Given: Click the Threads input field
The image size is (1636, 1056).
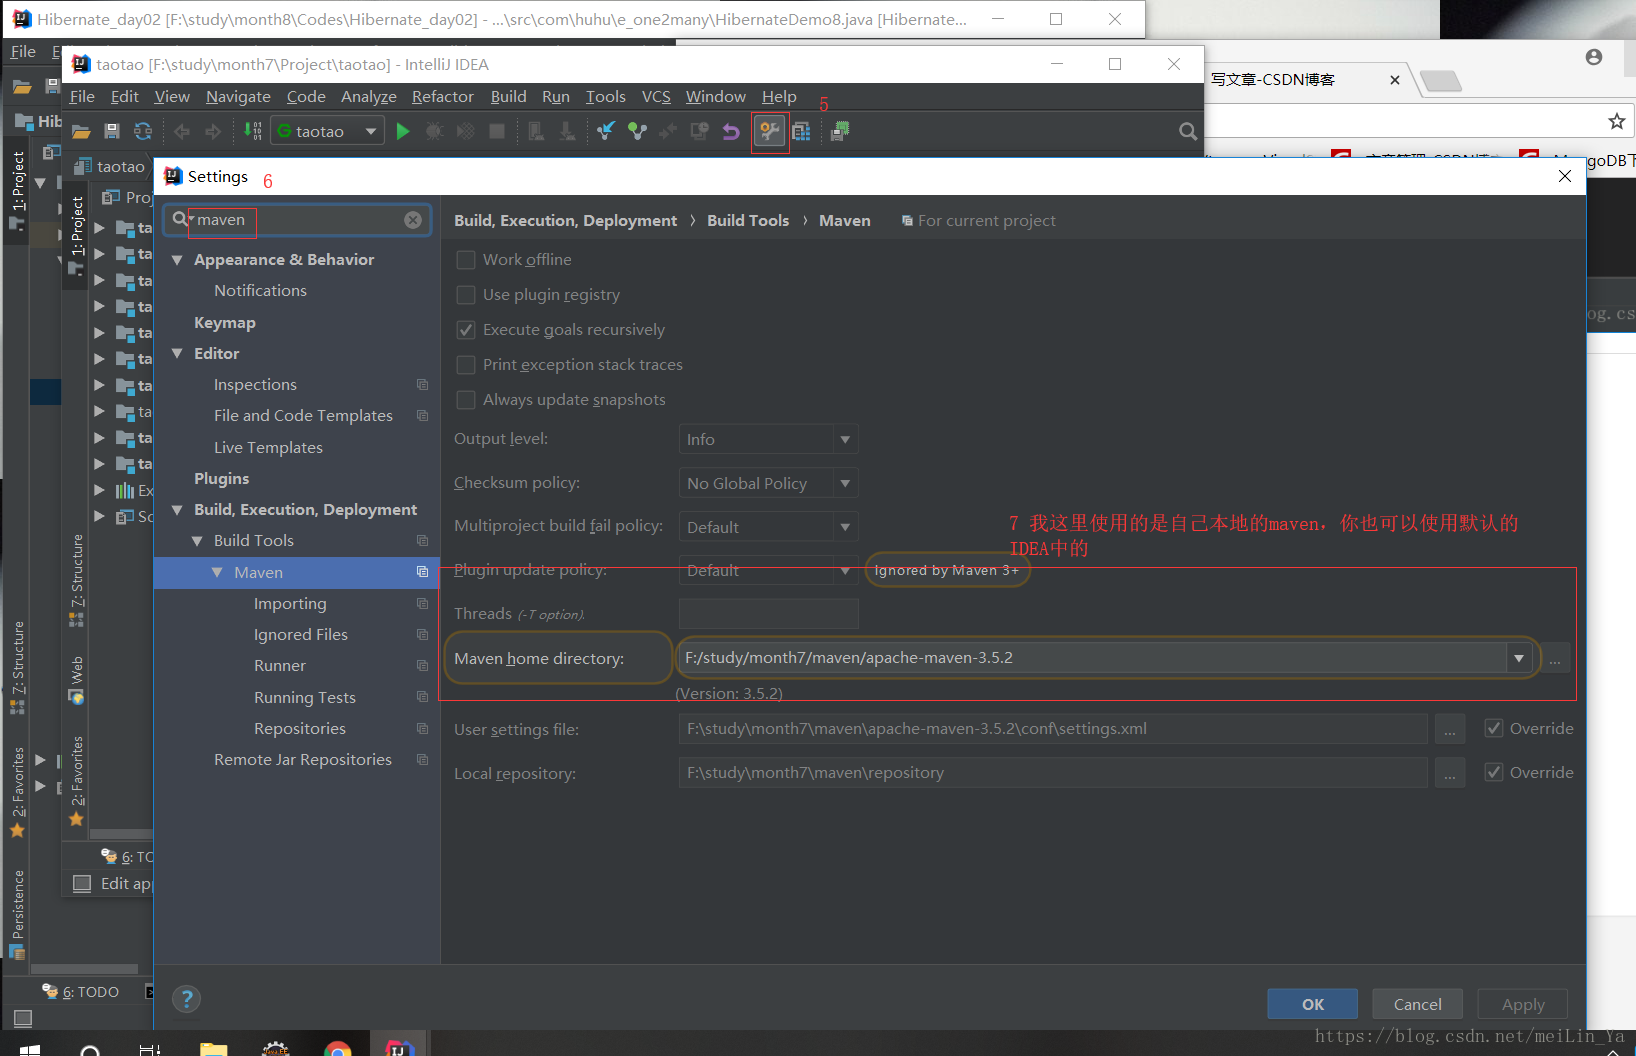Looking at the screenshot, I should (x=768, y=614).
